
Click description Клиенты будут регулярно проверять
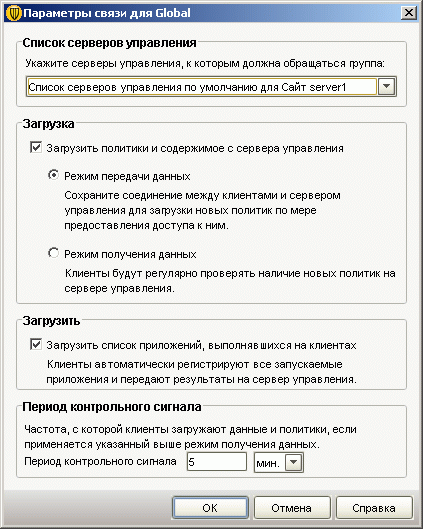click(230, 281)
